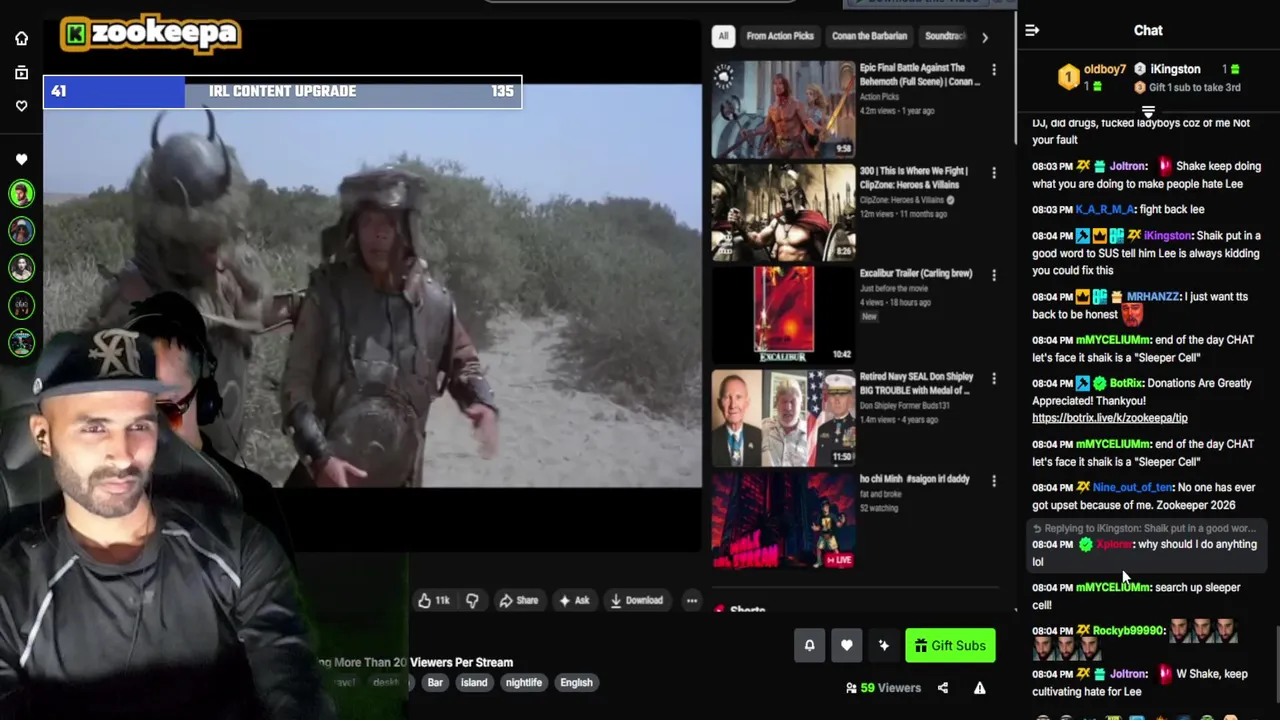Click the nightlife stream tag
1280x720 pixels.
click(524, 683)
